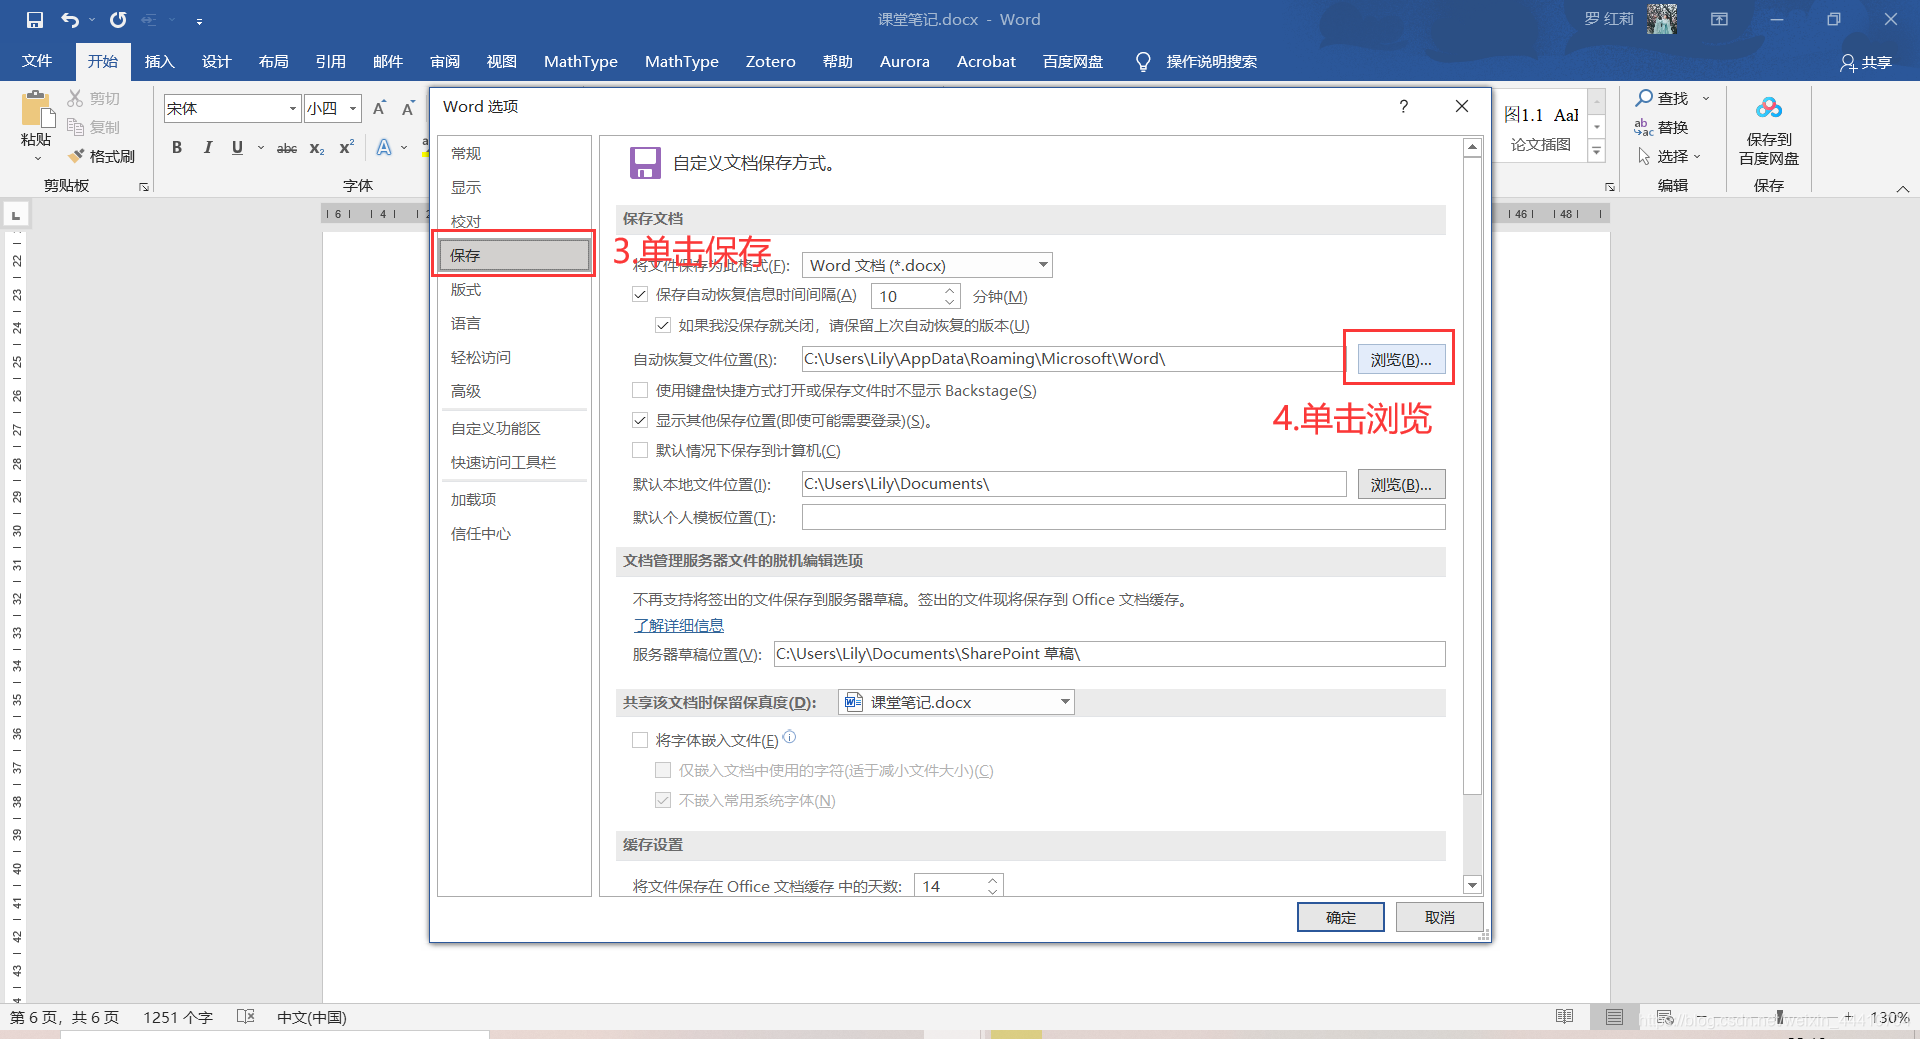The height and width of the screenshot is (1039, 1920).
Task: Decrease font size with smaller A icon
Action: pos(408,108)
